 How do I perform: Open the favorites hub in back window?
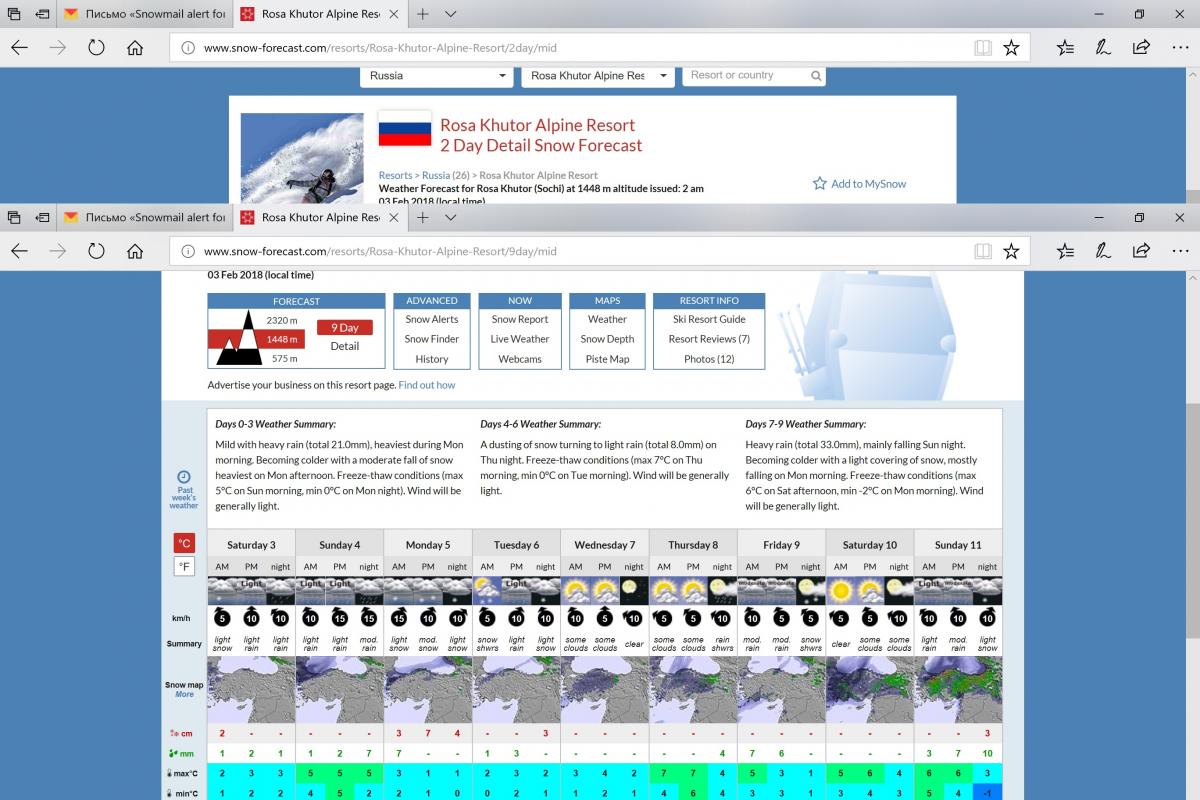[x=1065, y=47]
